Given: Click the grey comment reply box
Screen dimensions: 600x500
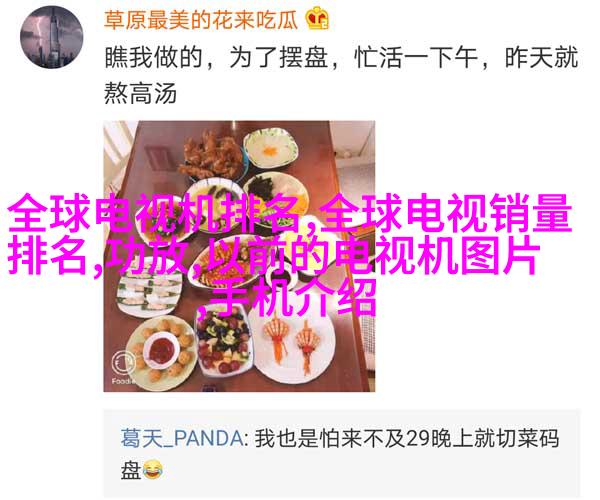Looking at the screenshot, I should point(342,453).
